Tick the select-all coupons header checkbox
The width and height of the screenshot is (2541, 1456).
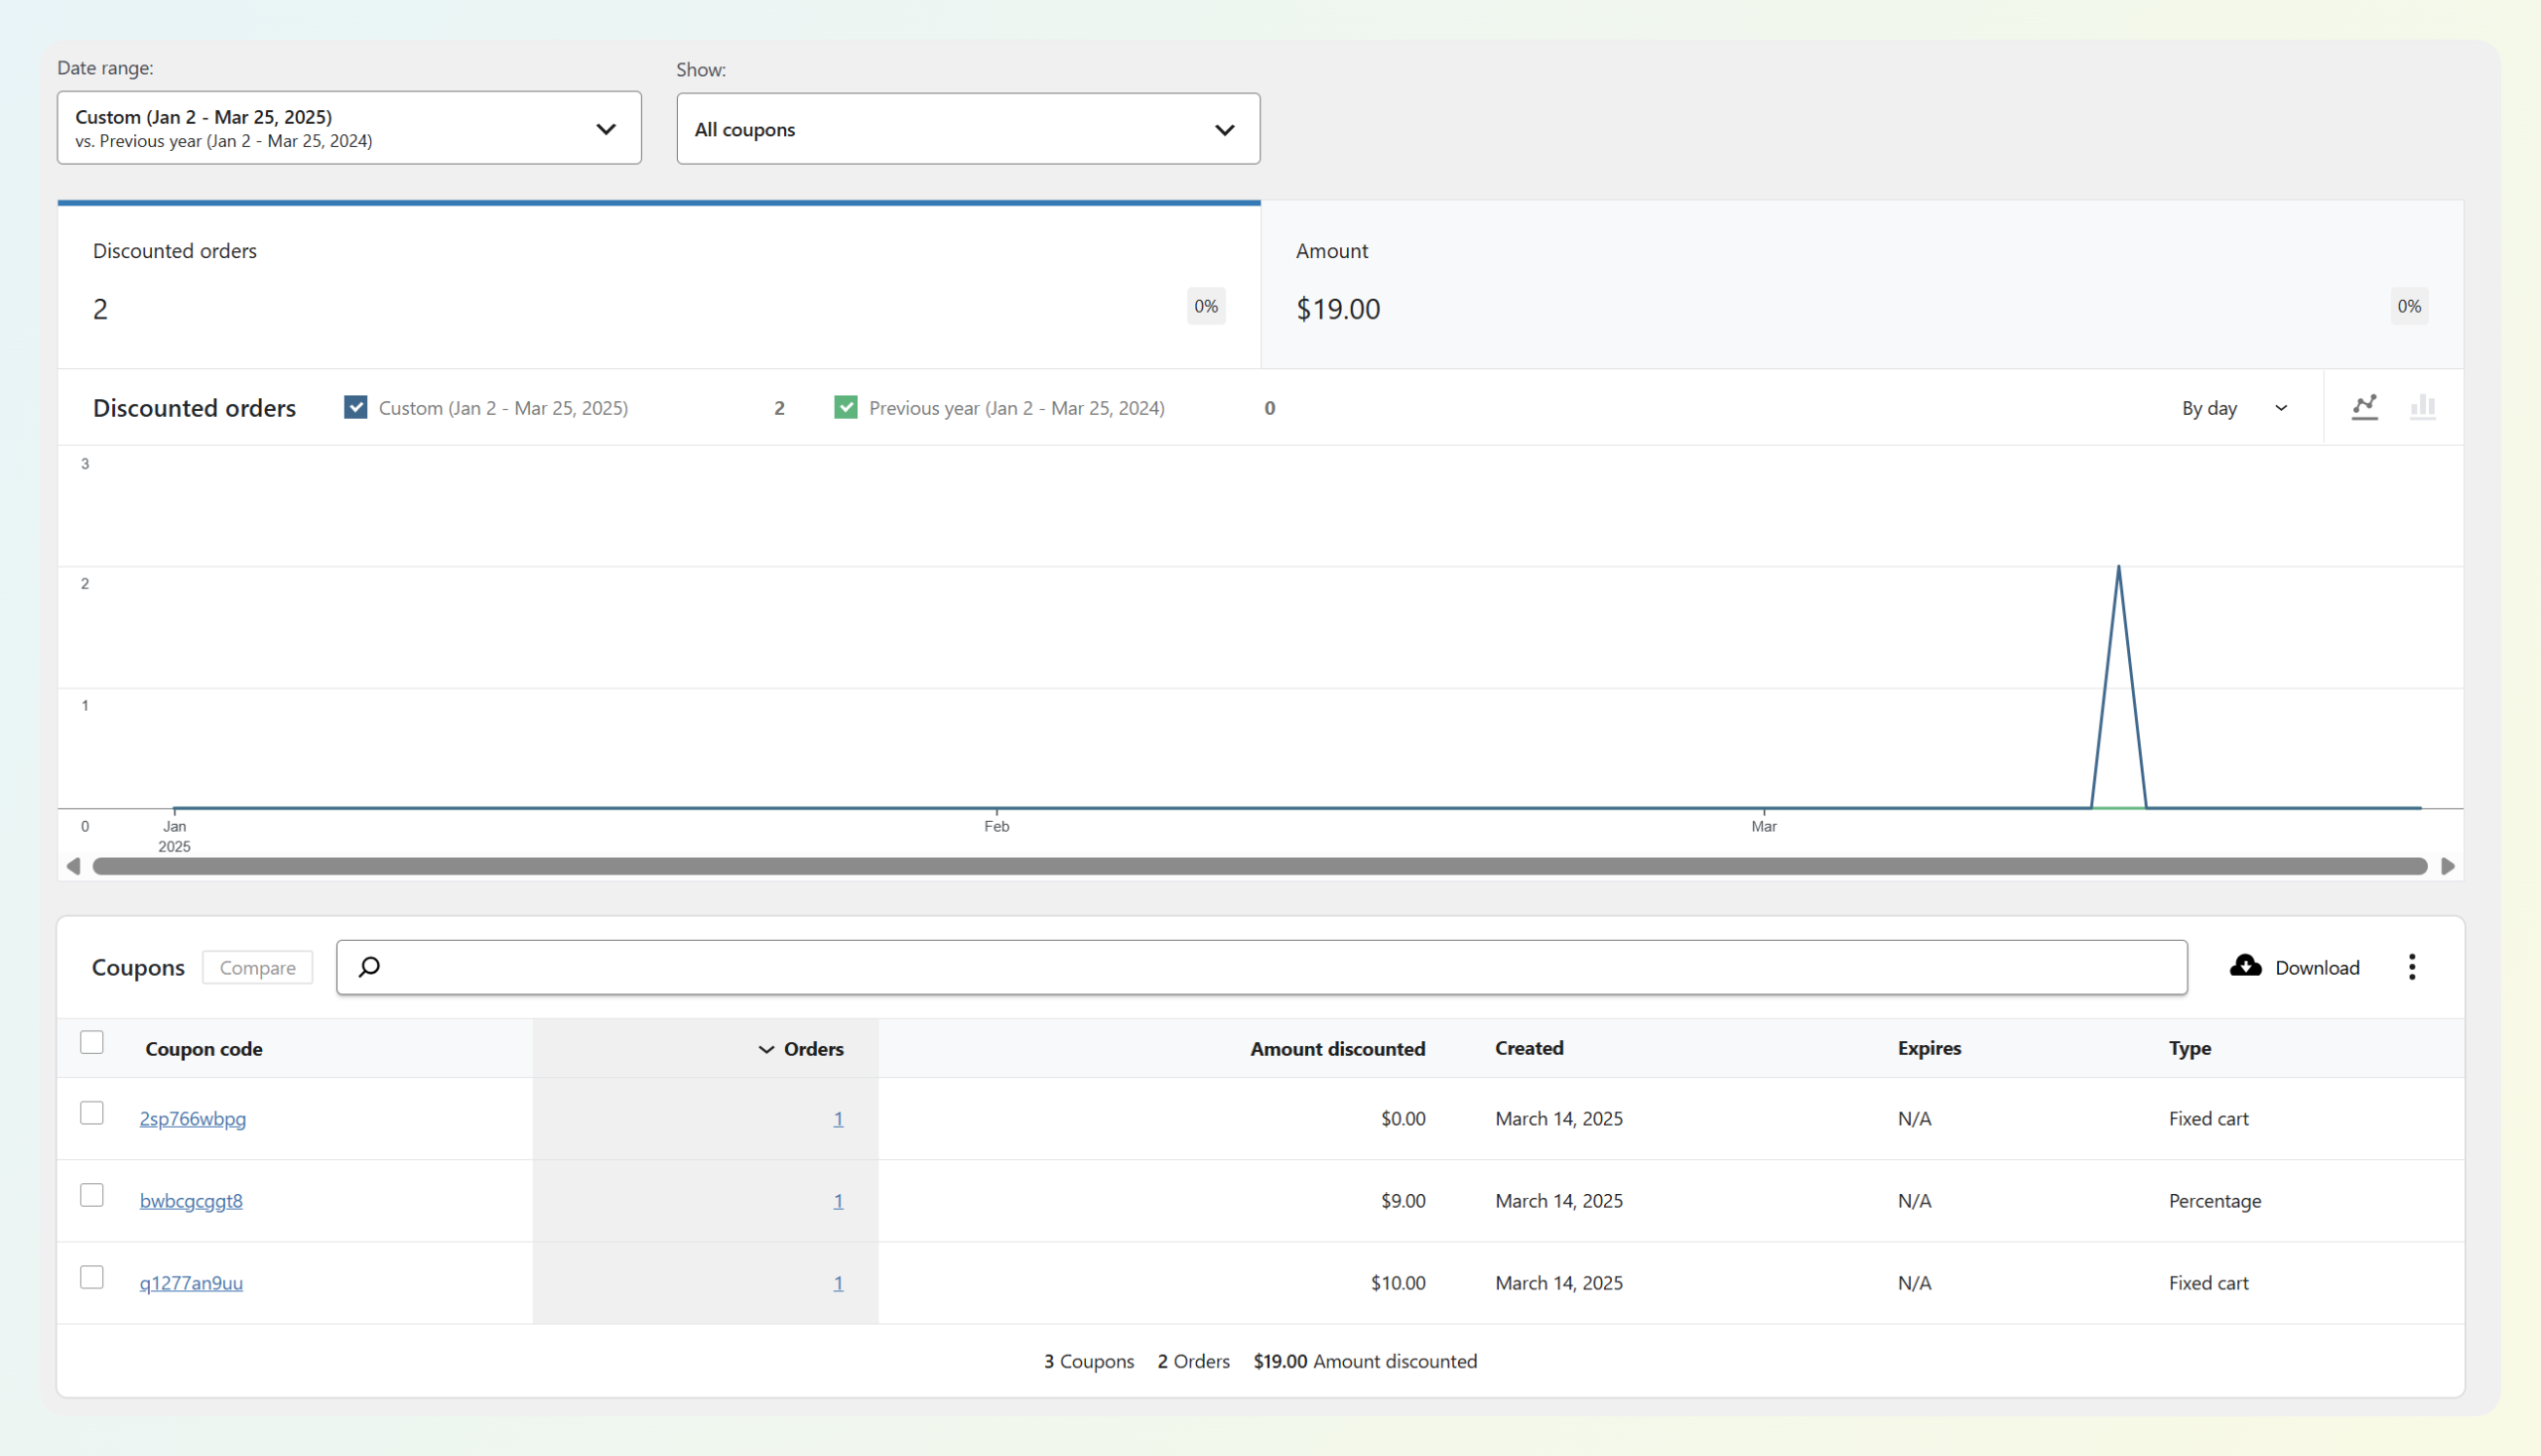click(x=92, y=1042)
